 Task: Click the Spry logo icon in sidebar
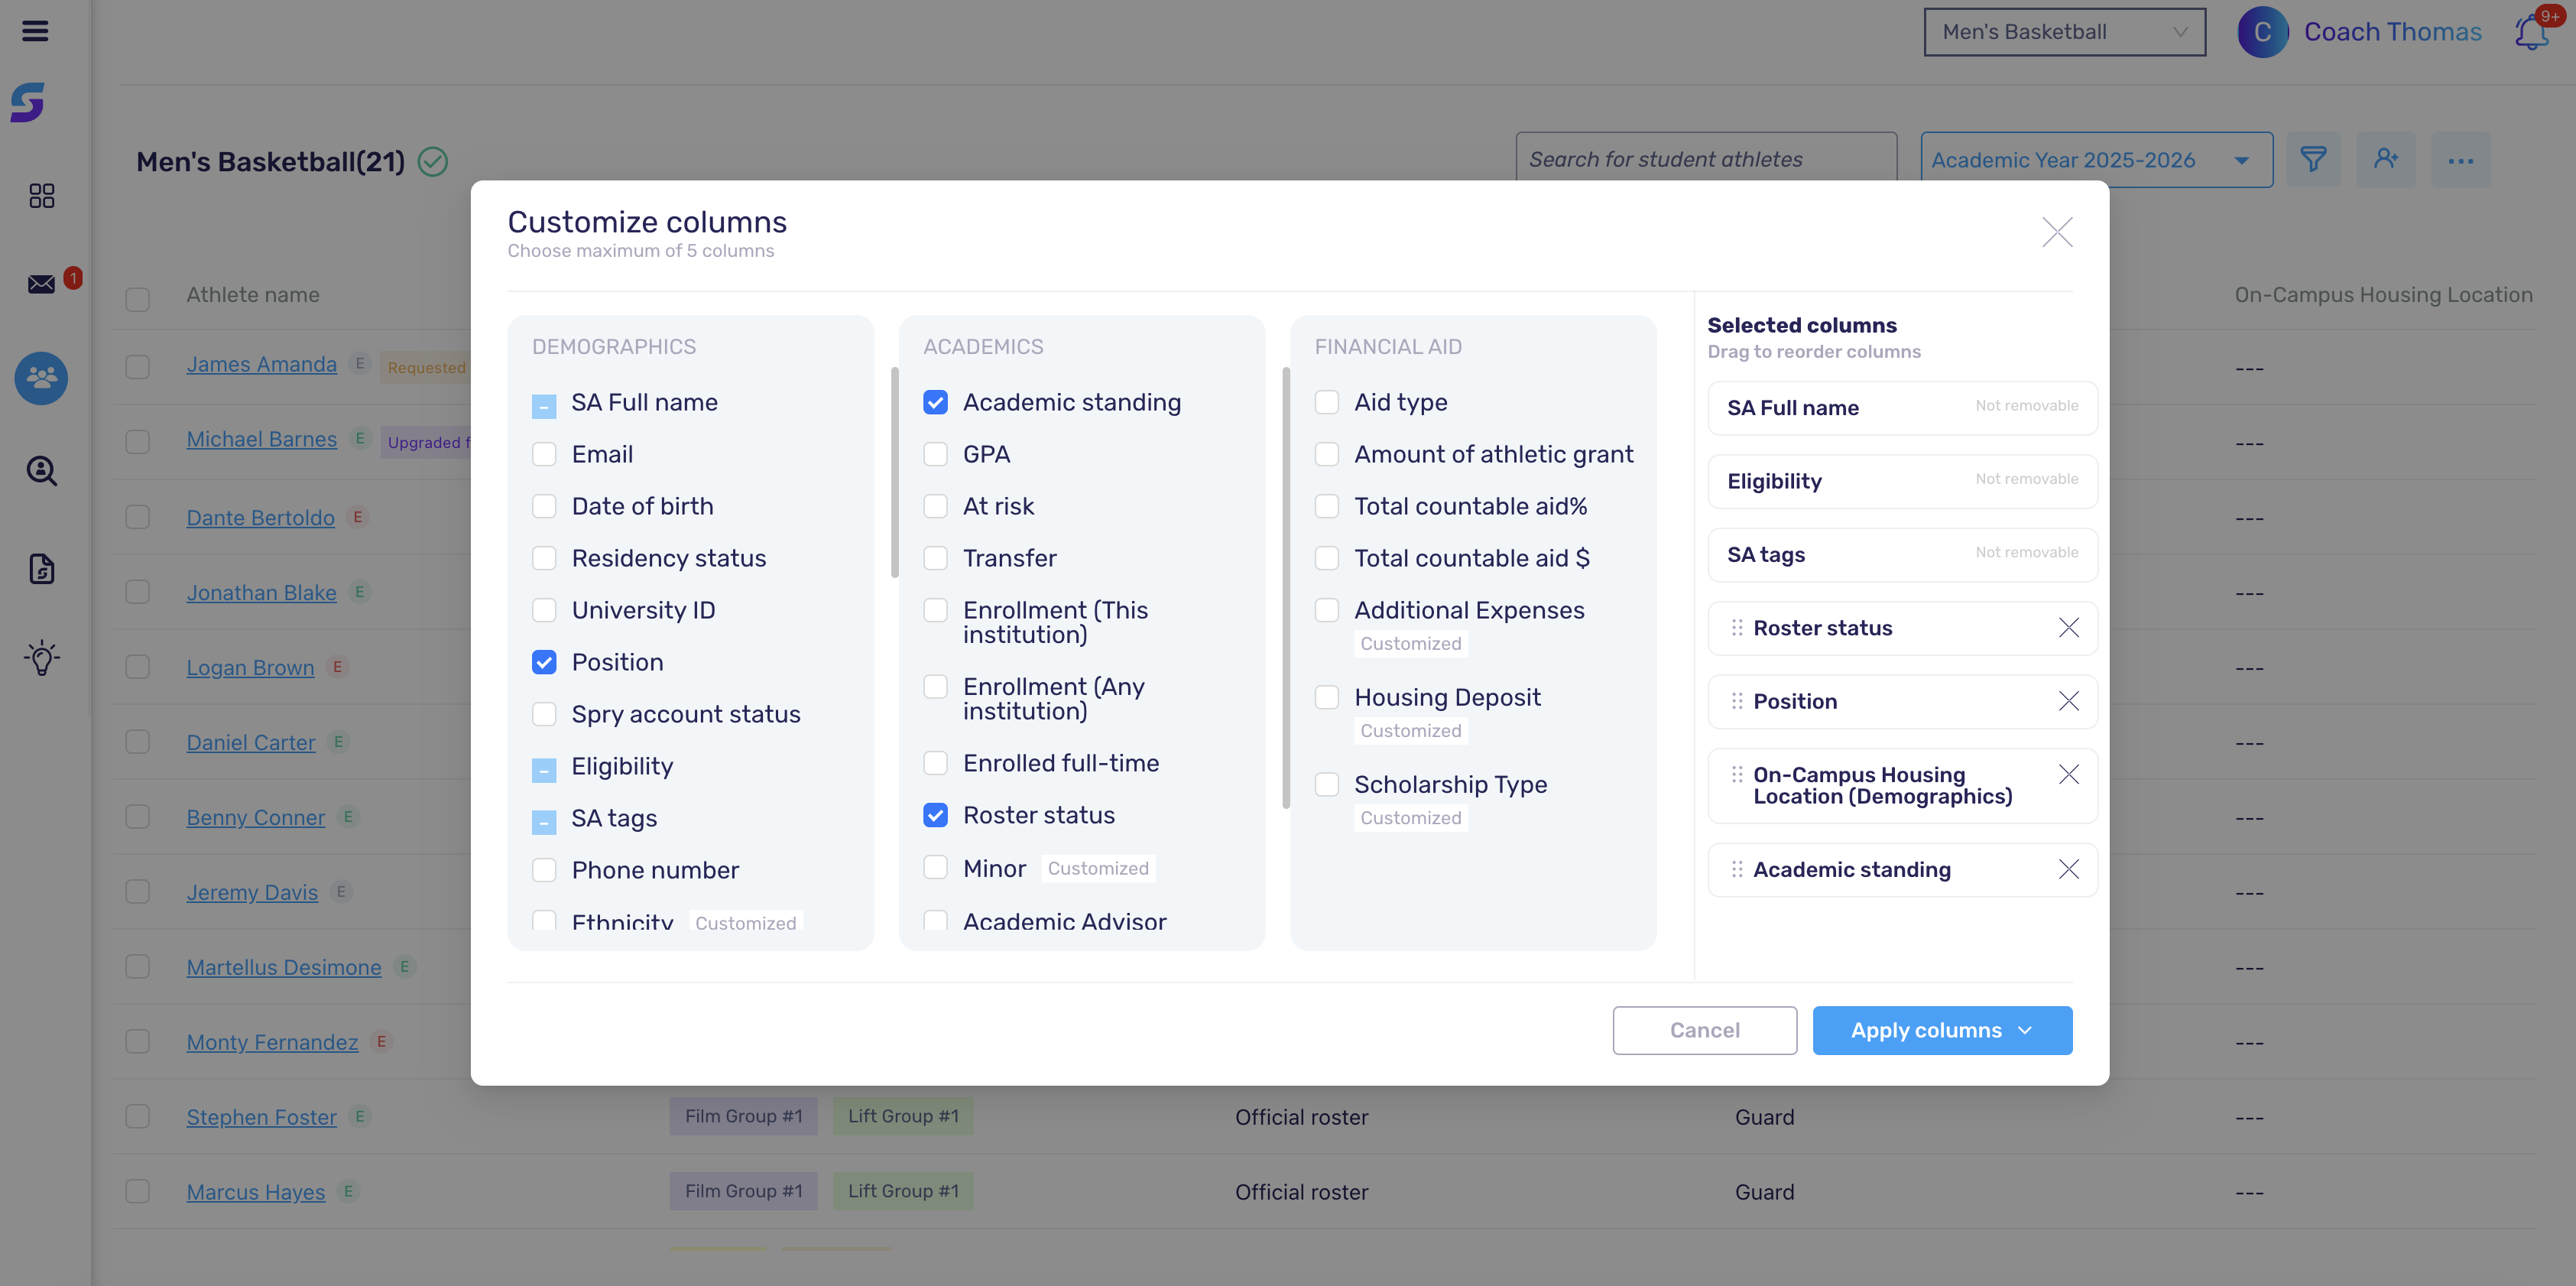(28, 102)
